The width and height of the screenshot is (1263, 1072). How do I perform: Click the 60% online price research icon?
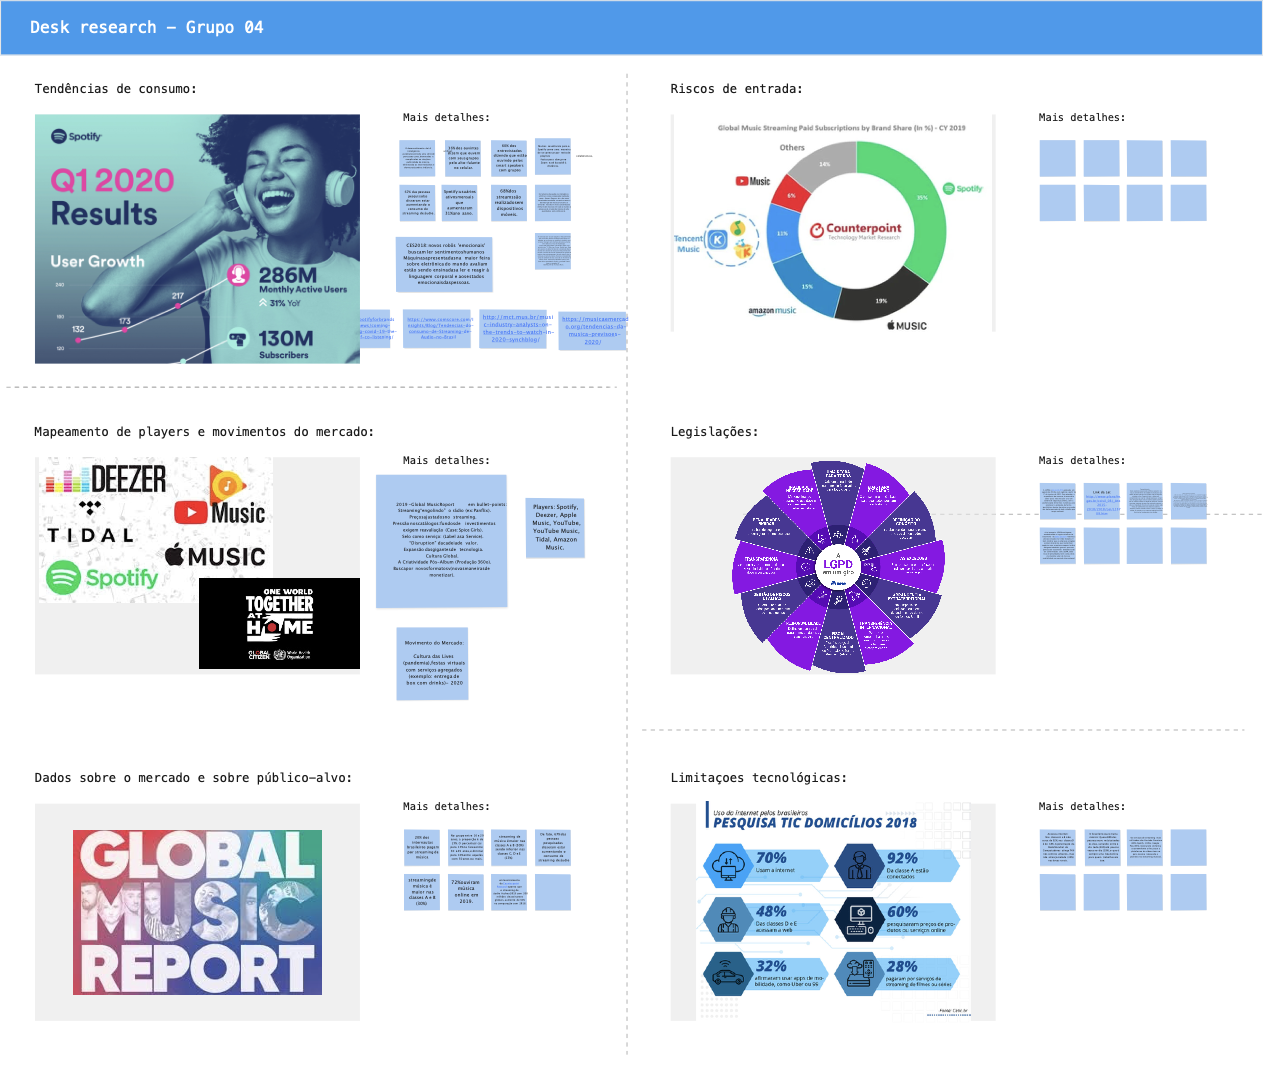859,918
